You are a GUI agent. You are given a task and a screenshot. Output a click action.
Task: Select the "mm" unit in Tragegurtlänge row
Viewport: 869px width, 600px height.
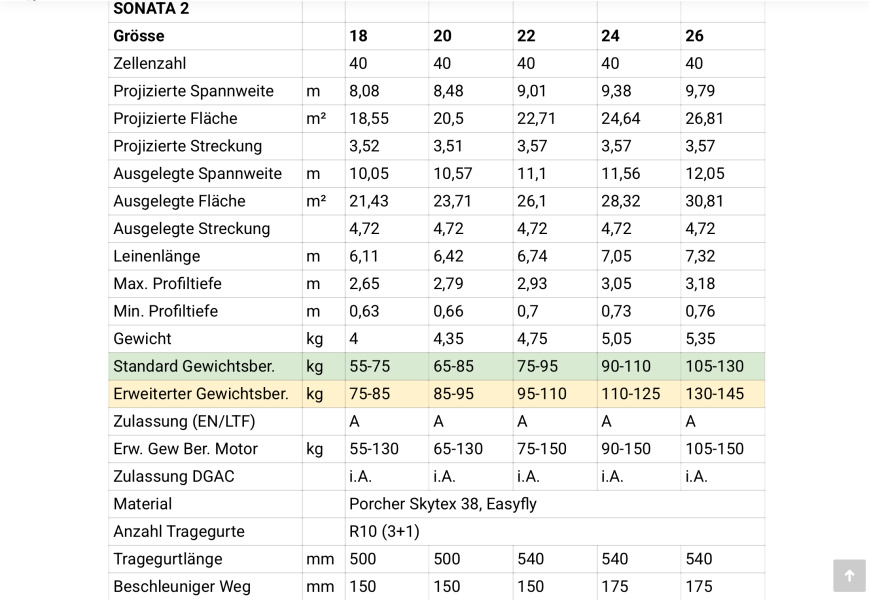(320, 559)
